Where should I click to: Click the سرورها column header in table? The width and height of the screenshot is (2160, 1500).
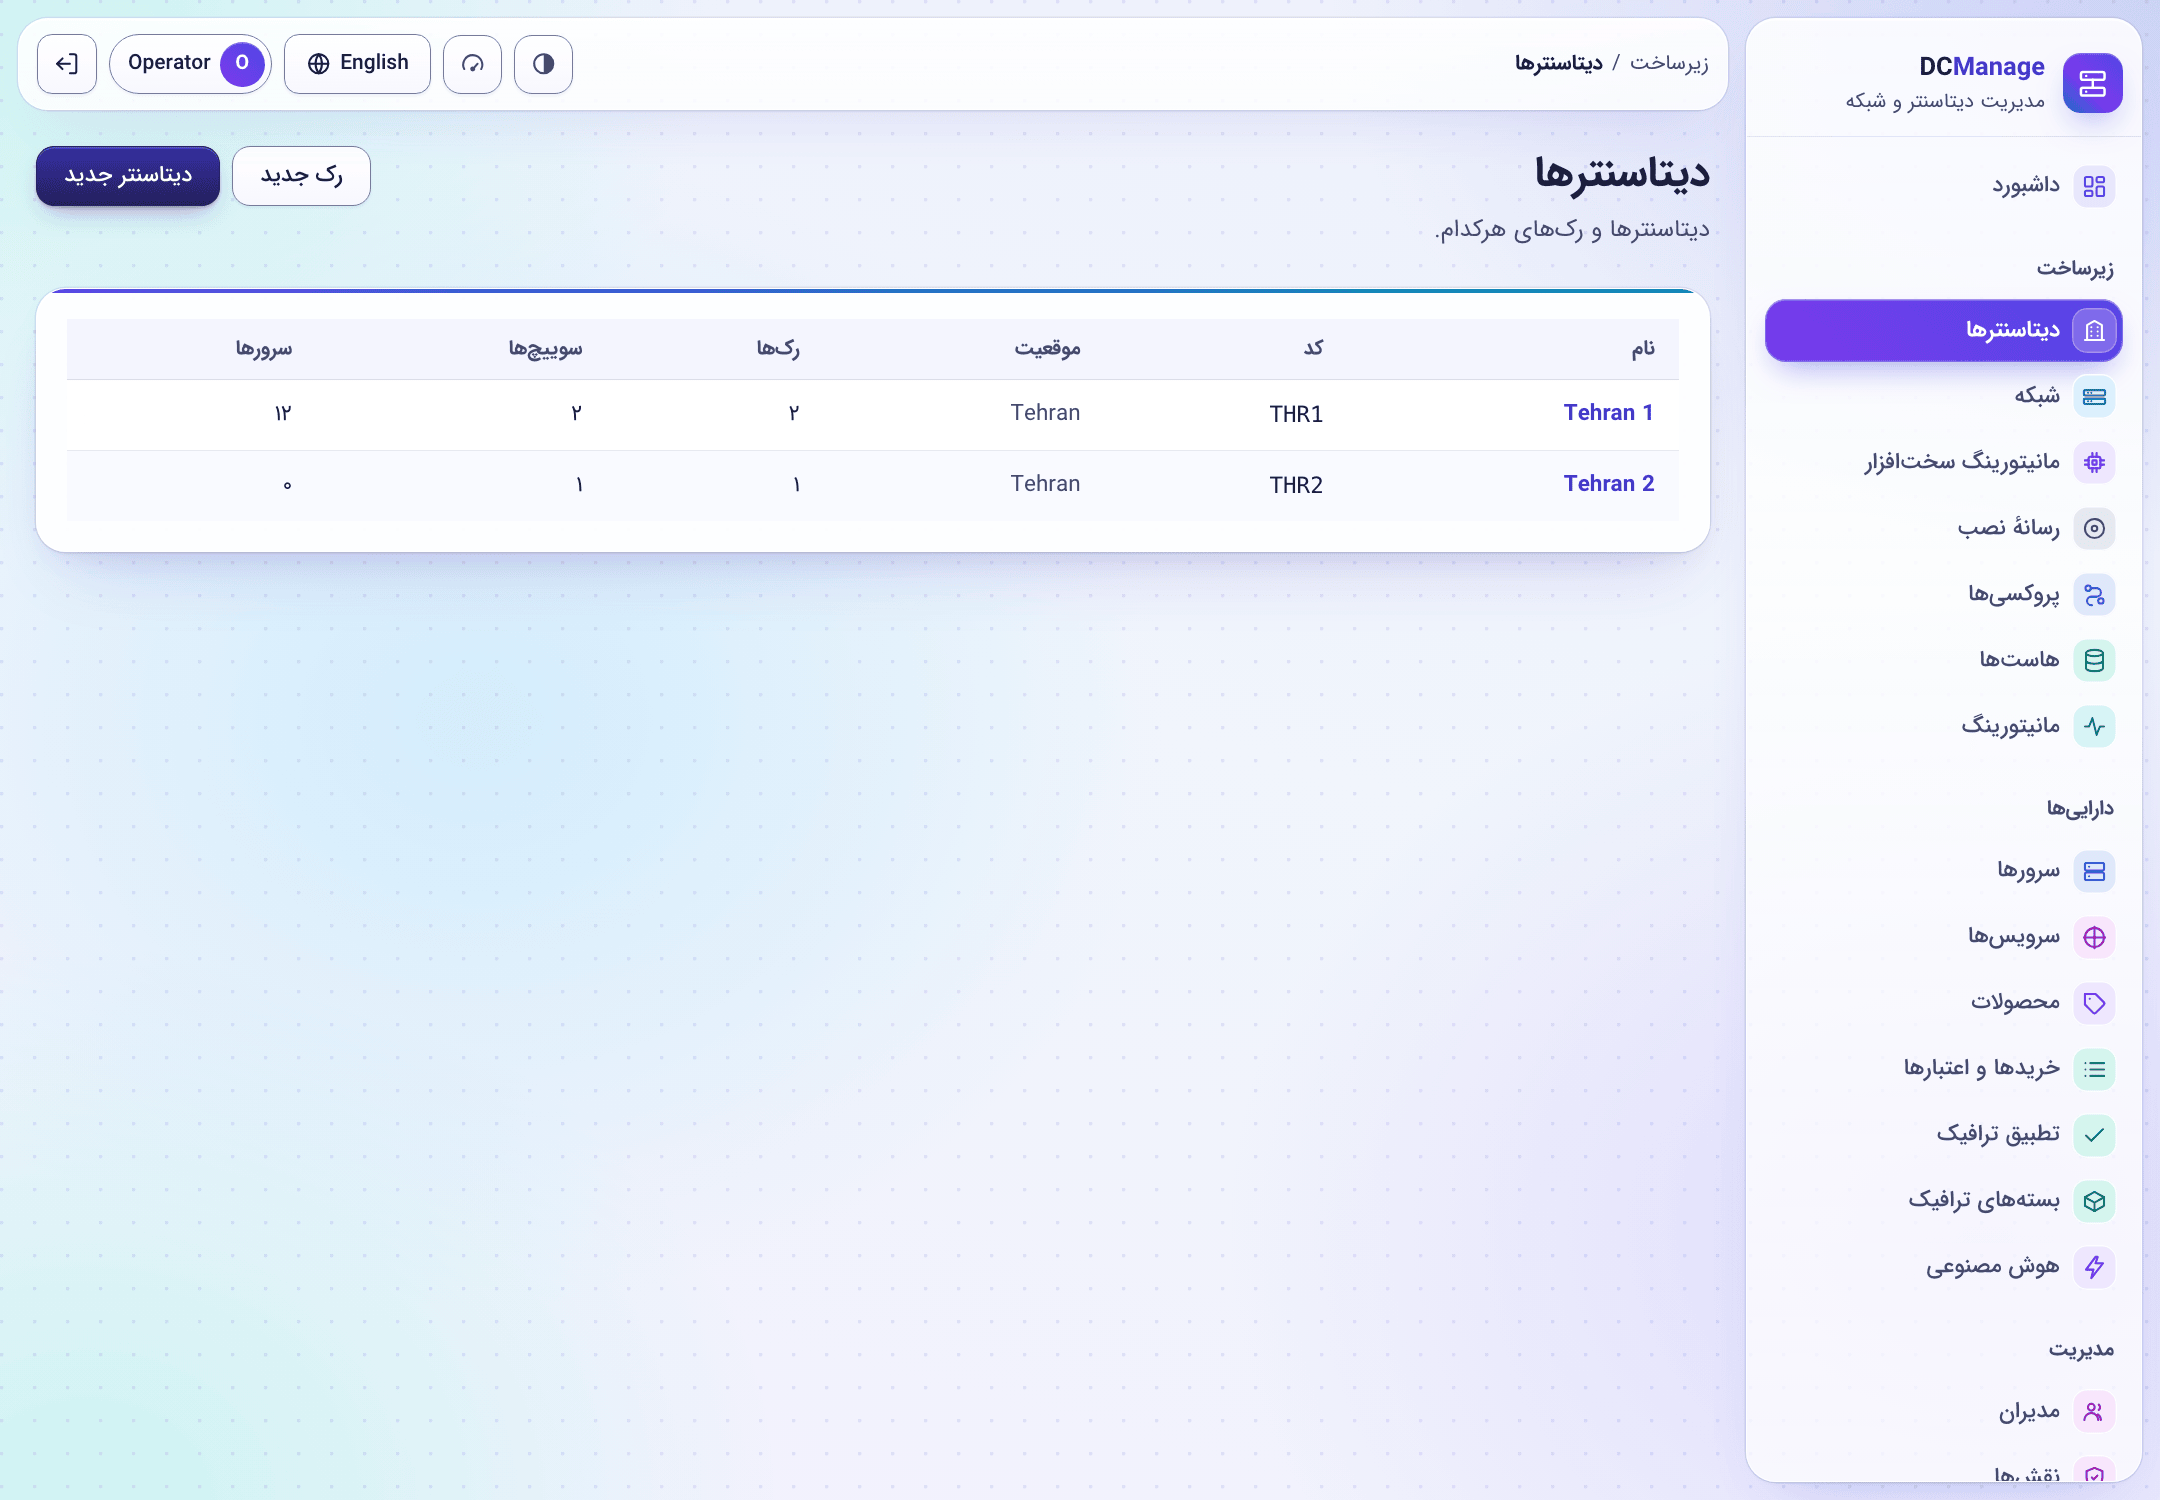[x=264, y=348]
